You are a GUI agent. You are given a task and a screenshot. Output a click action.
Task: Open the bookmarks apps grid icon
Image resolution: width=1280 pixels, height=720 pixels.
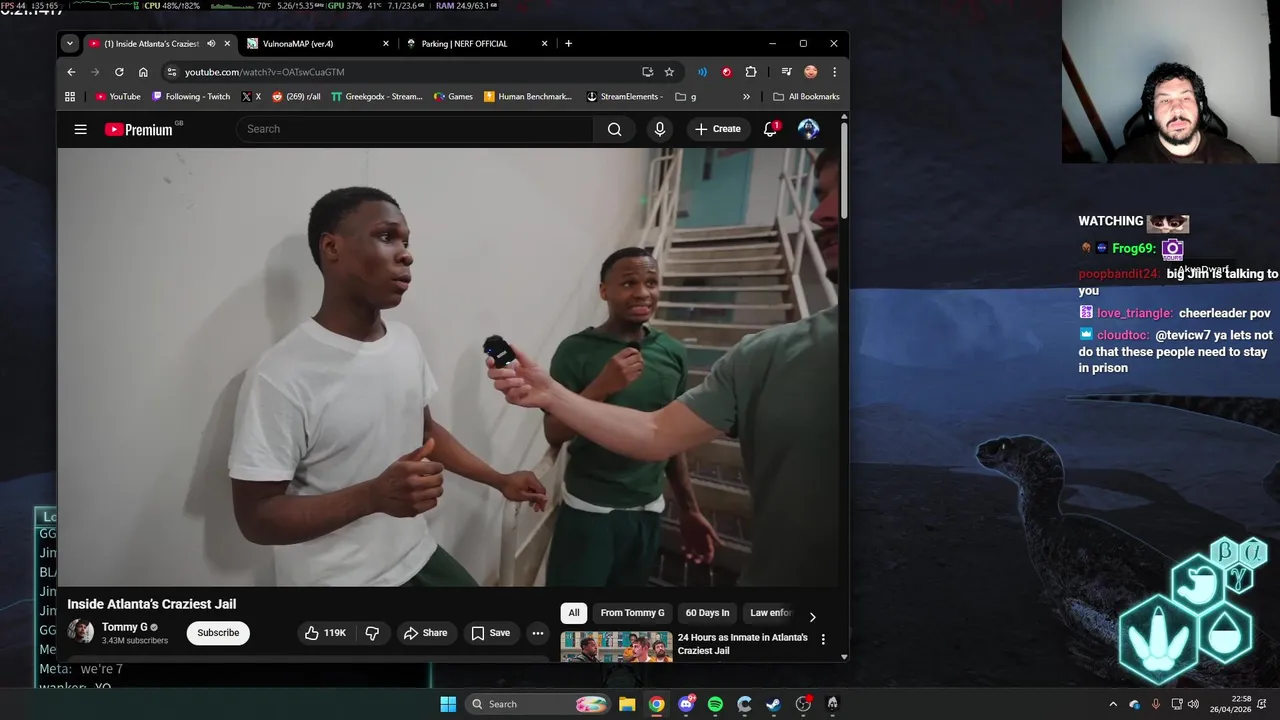coord(70,97)
